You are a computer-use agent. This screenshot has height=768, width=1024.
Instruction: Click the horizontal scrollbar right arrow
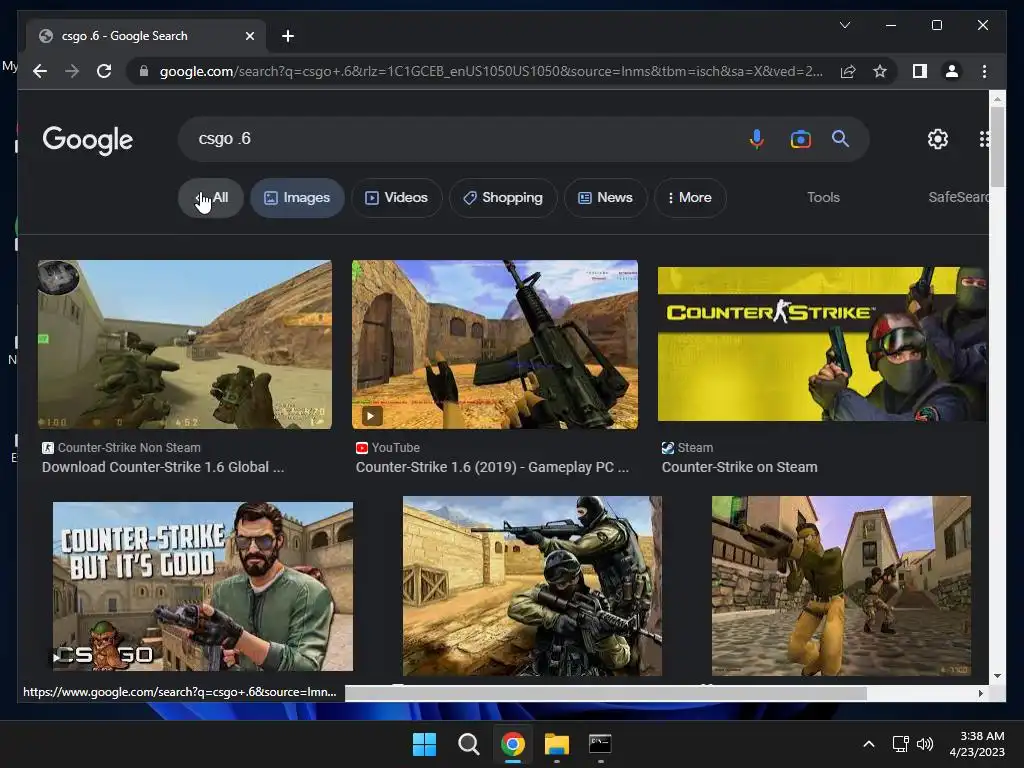click(980, 693)
